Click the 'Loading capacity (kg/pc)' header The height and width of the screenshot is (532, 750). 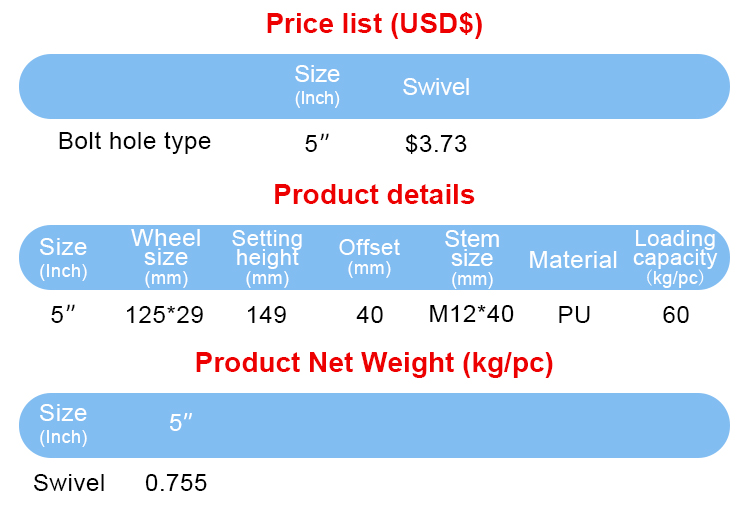(675, 257)
